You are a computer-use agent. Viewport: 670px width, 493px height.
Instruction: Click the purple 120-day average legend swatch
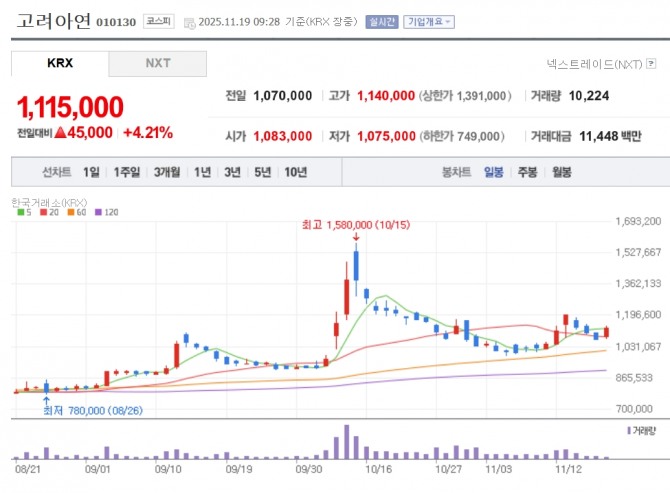(99, 212)
